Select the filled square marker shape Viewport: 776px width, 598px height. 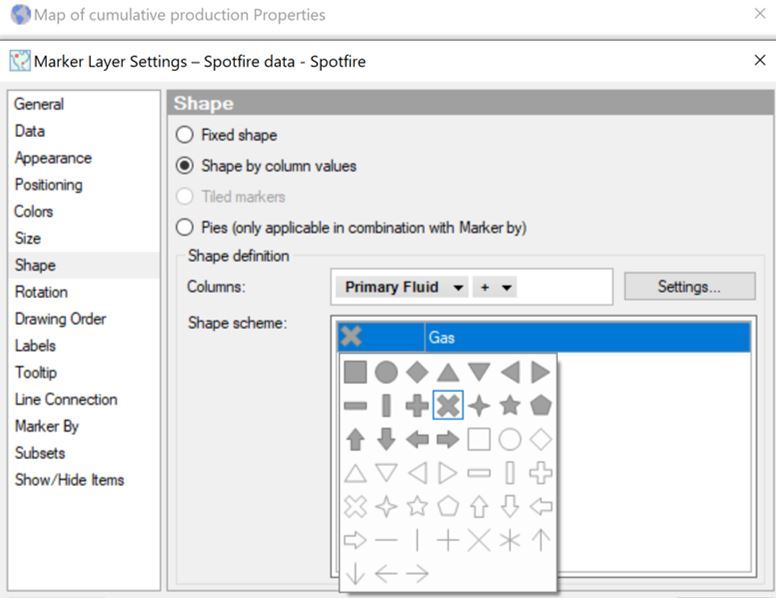pos(355,373)
